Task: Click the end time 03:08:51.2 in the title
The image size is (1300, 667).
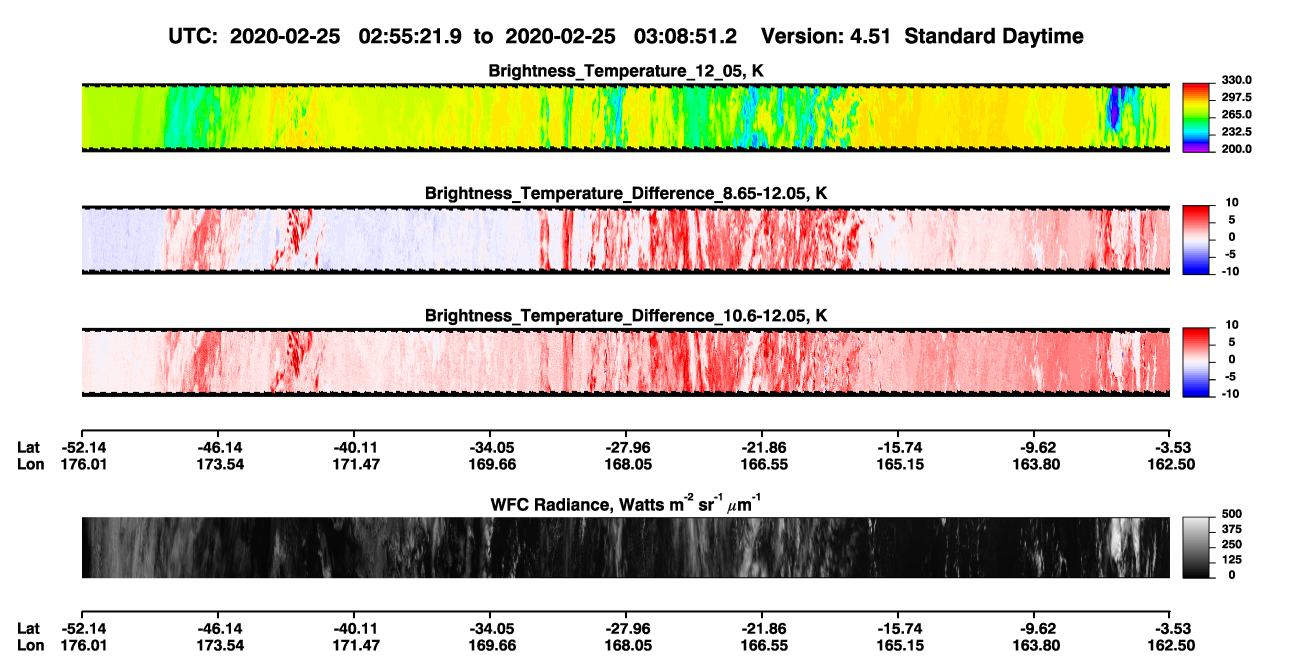Action: coord(686,36)
